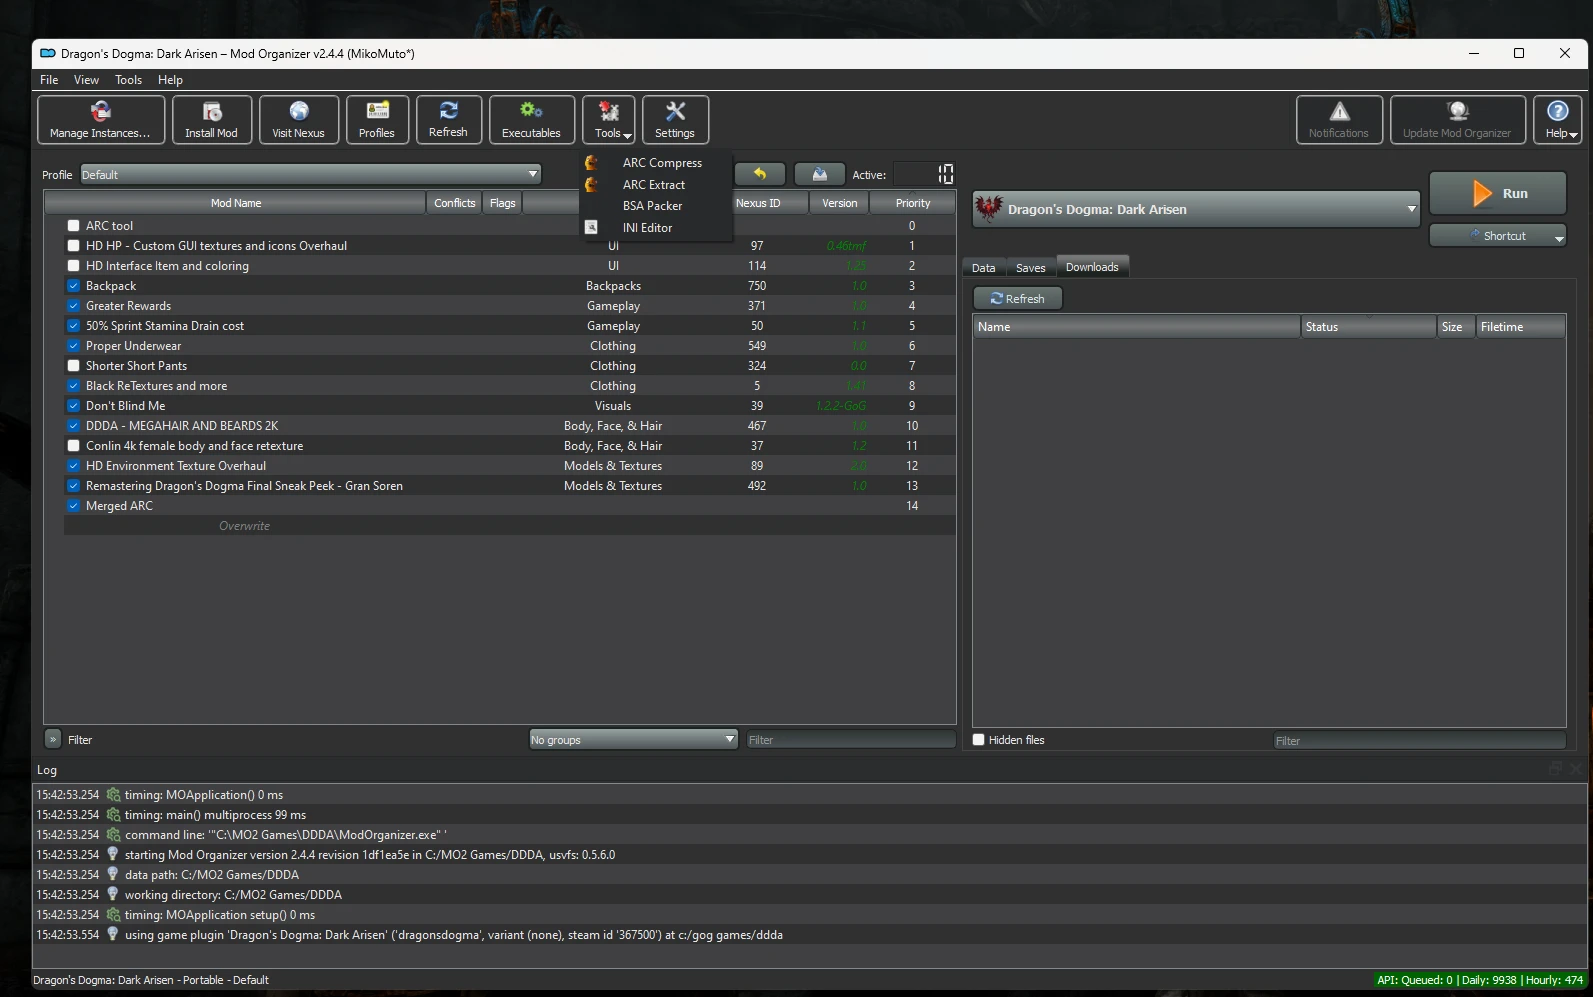Open the Profiles toolbar icon

coord(377,111)
